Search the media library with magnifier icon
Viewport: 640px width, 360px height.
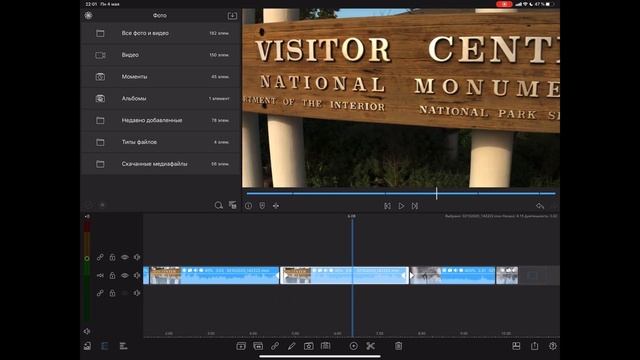point(219,205)
